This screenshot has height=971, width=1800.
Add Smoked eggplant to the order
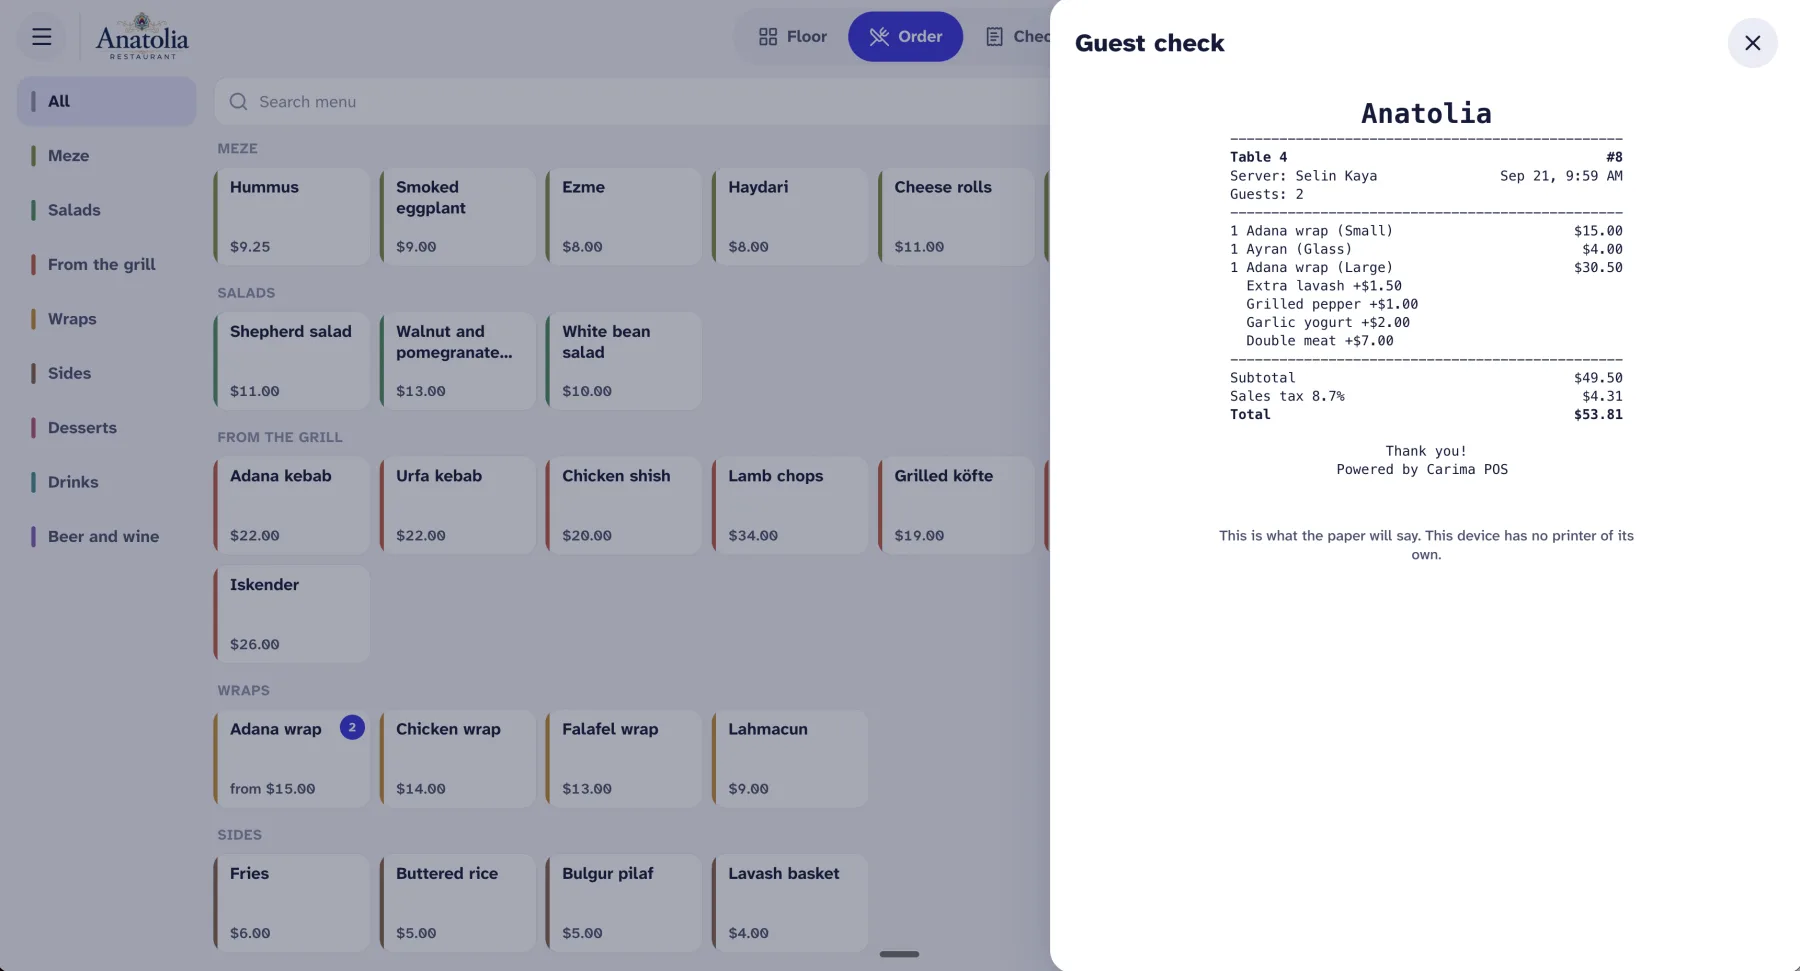coord(458,217)
